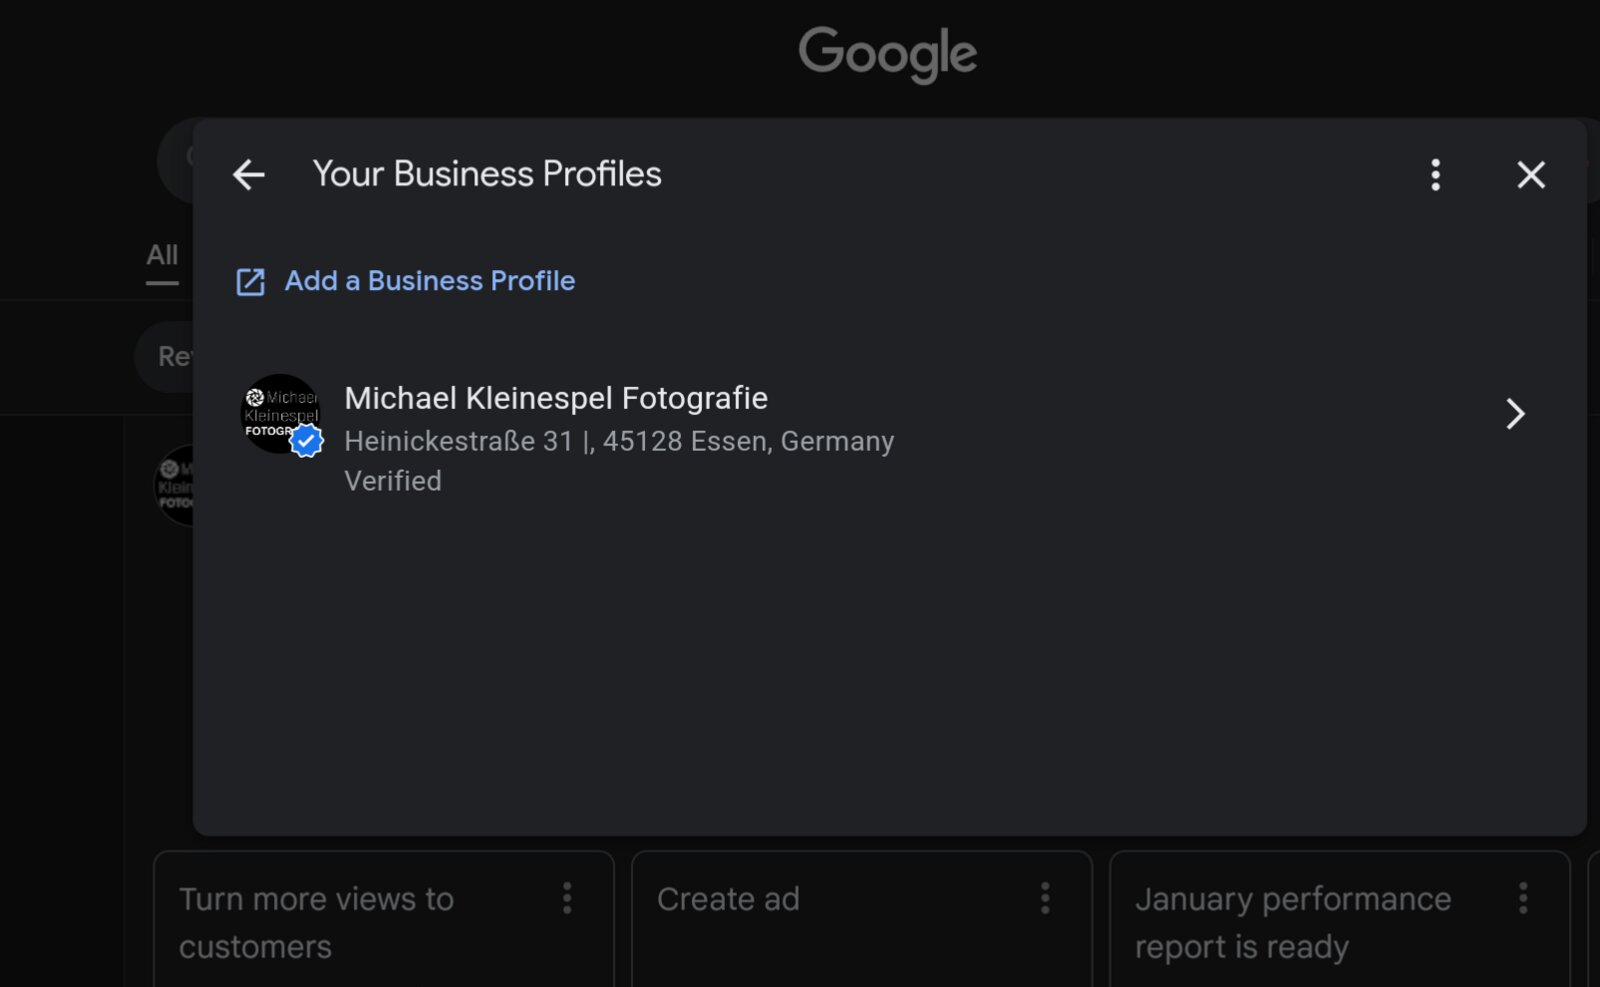The height and width of the screenshot is (987, 1600).
Task: Open the Turn more views to customers card
Action: coord(384,919)
